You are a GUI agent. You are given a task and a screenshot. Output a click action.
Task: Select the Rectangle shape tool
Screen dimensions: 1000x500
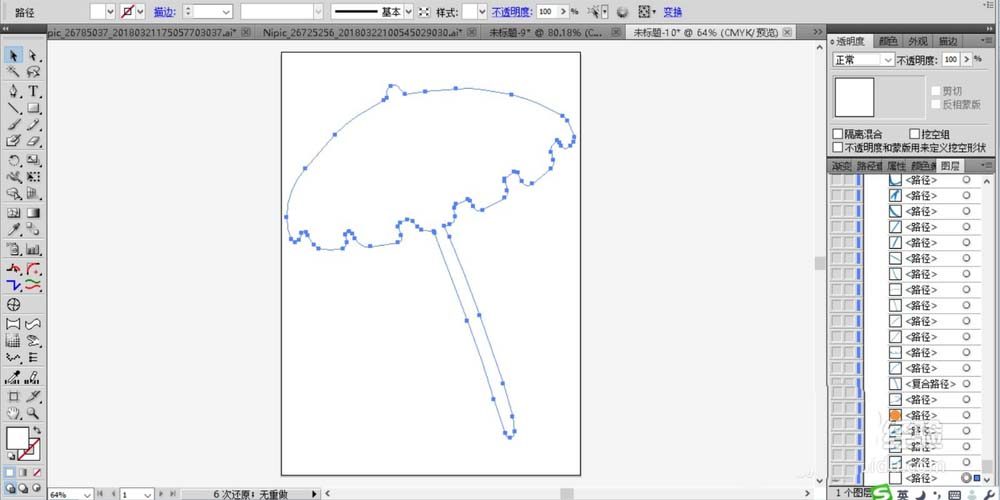click(x=33, y=108)
